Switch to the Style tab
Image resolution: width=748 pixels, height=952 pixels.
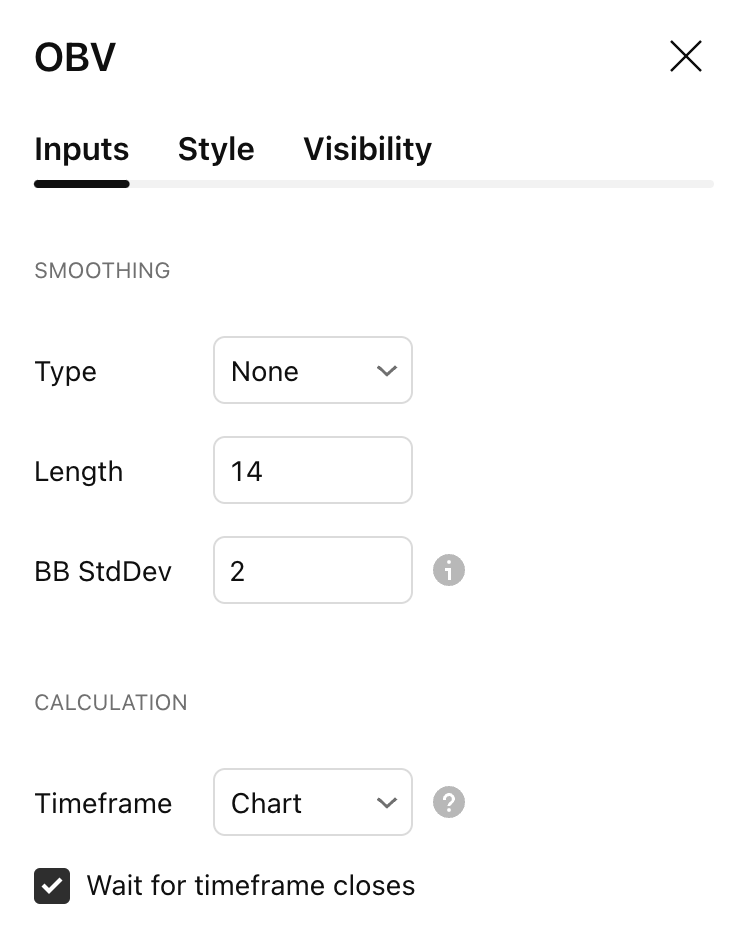pyautogui.click(x=216, y=149)
